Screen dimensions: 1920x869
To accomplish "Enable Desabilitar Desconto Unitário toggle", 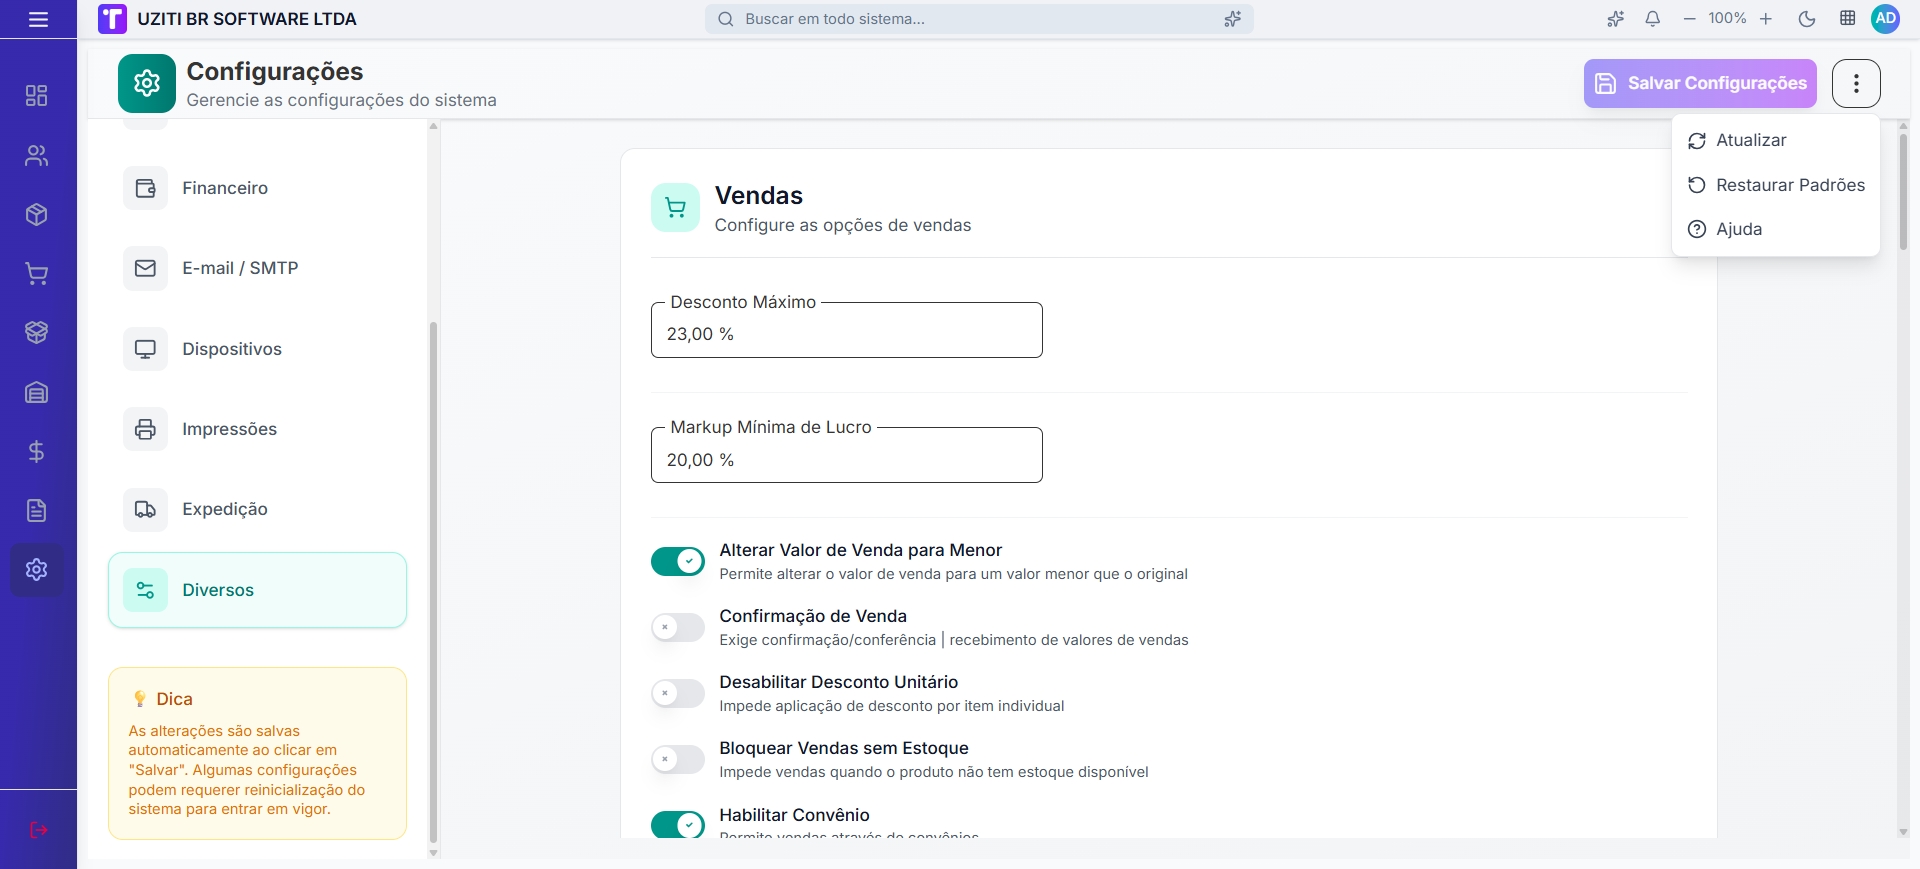I will pos(678,693).
